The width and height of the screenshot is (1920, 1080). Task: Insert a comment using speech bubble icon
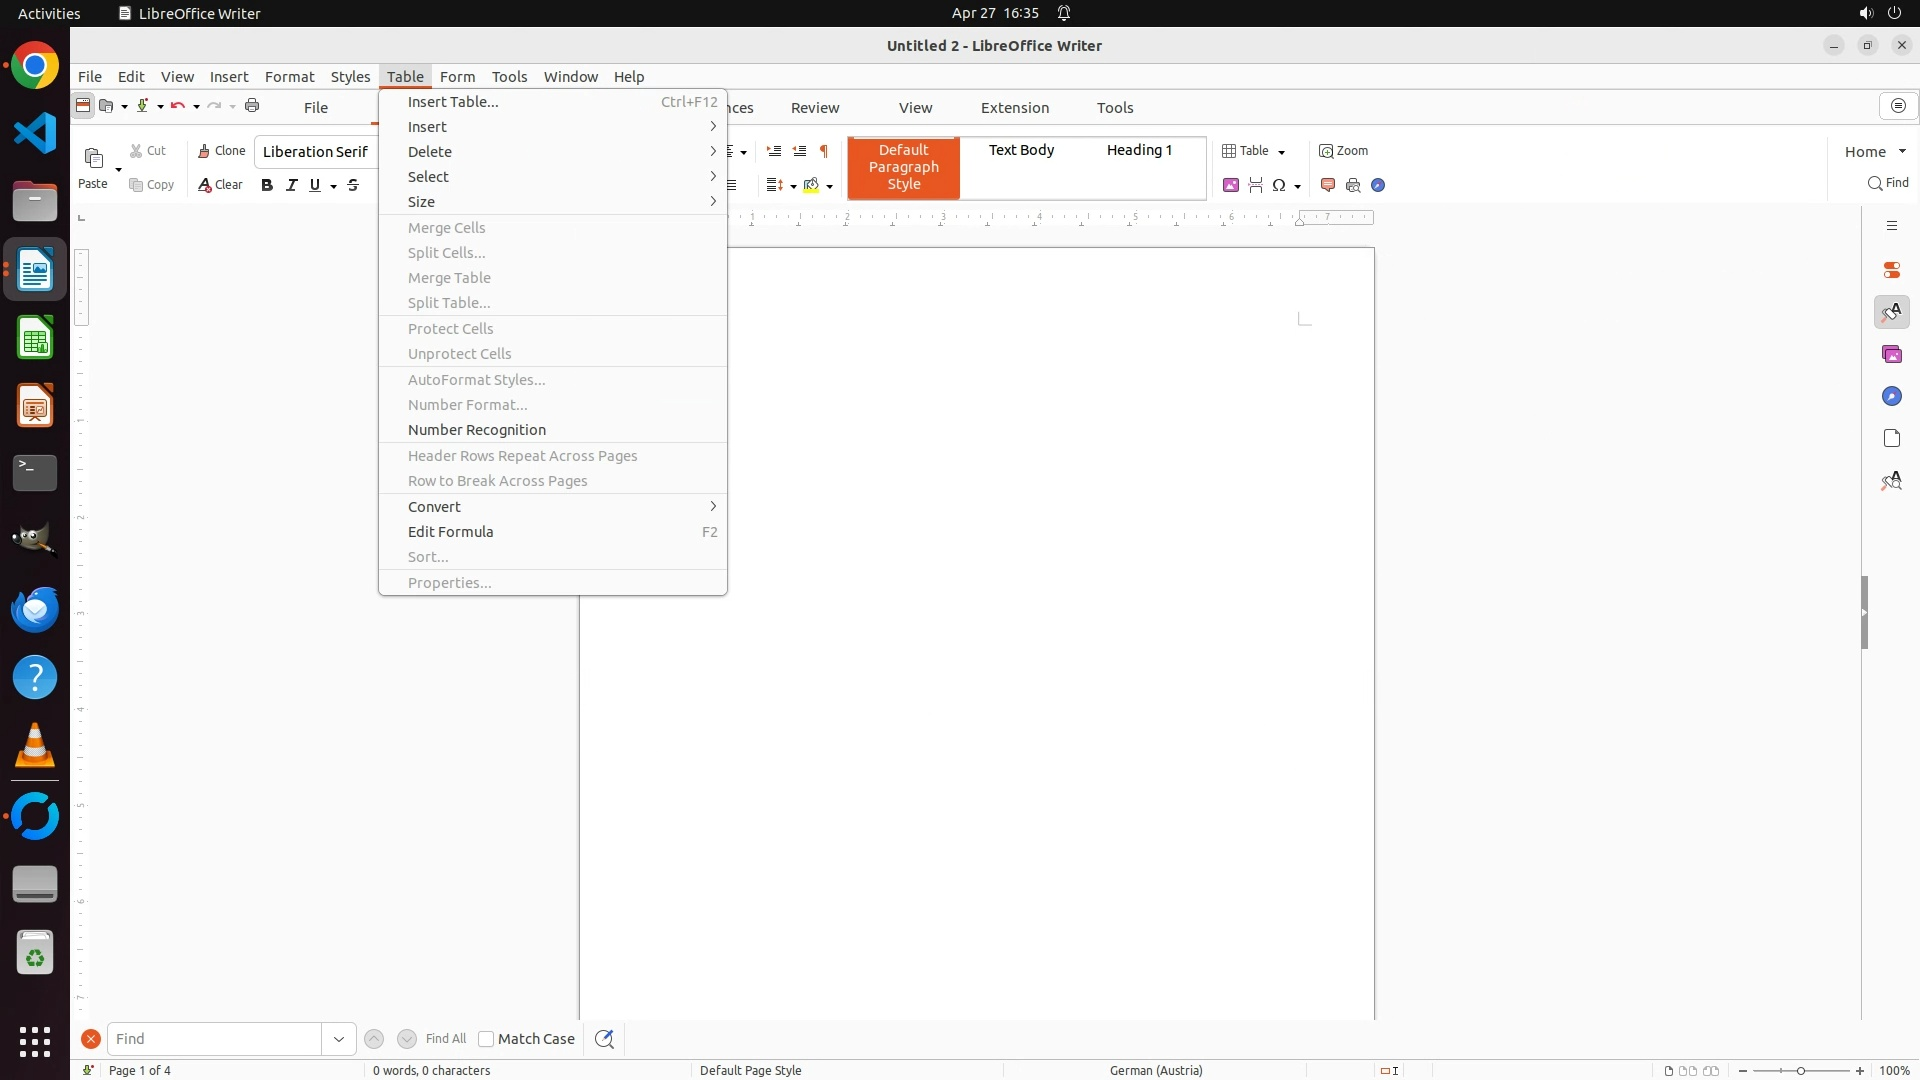point(1328,185)
